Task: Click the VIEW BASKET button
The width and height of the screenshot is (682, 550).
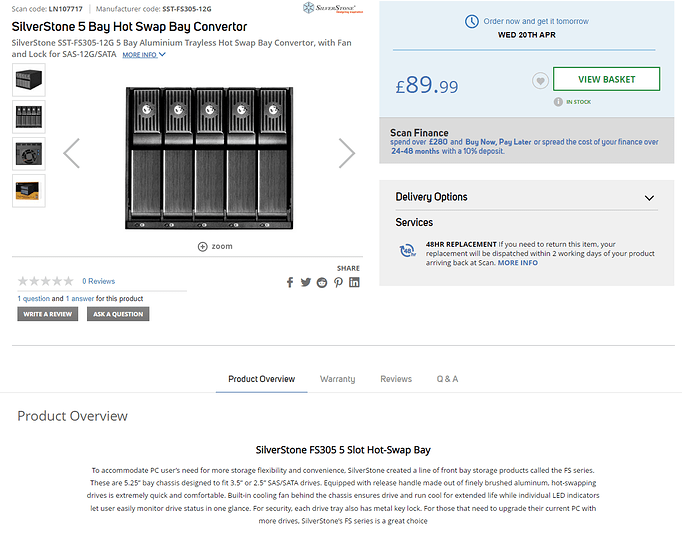Action: point(606,80)
